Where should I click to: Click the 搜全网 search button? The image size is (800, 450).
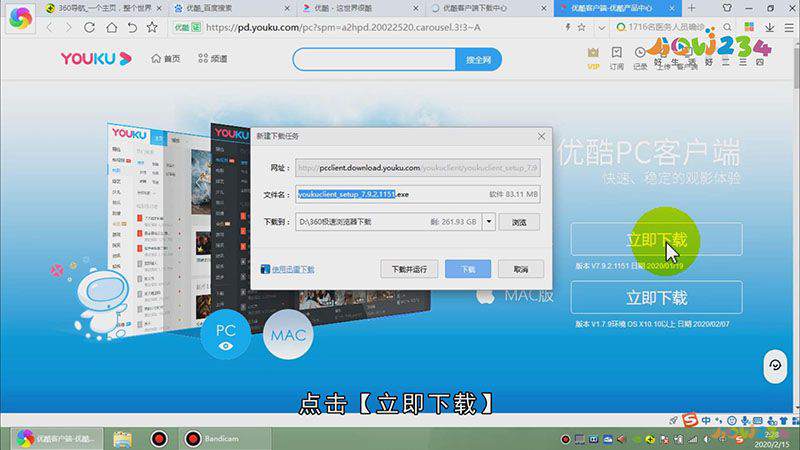[478, 60]
